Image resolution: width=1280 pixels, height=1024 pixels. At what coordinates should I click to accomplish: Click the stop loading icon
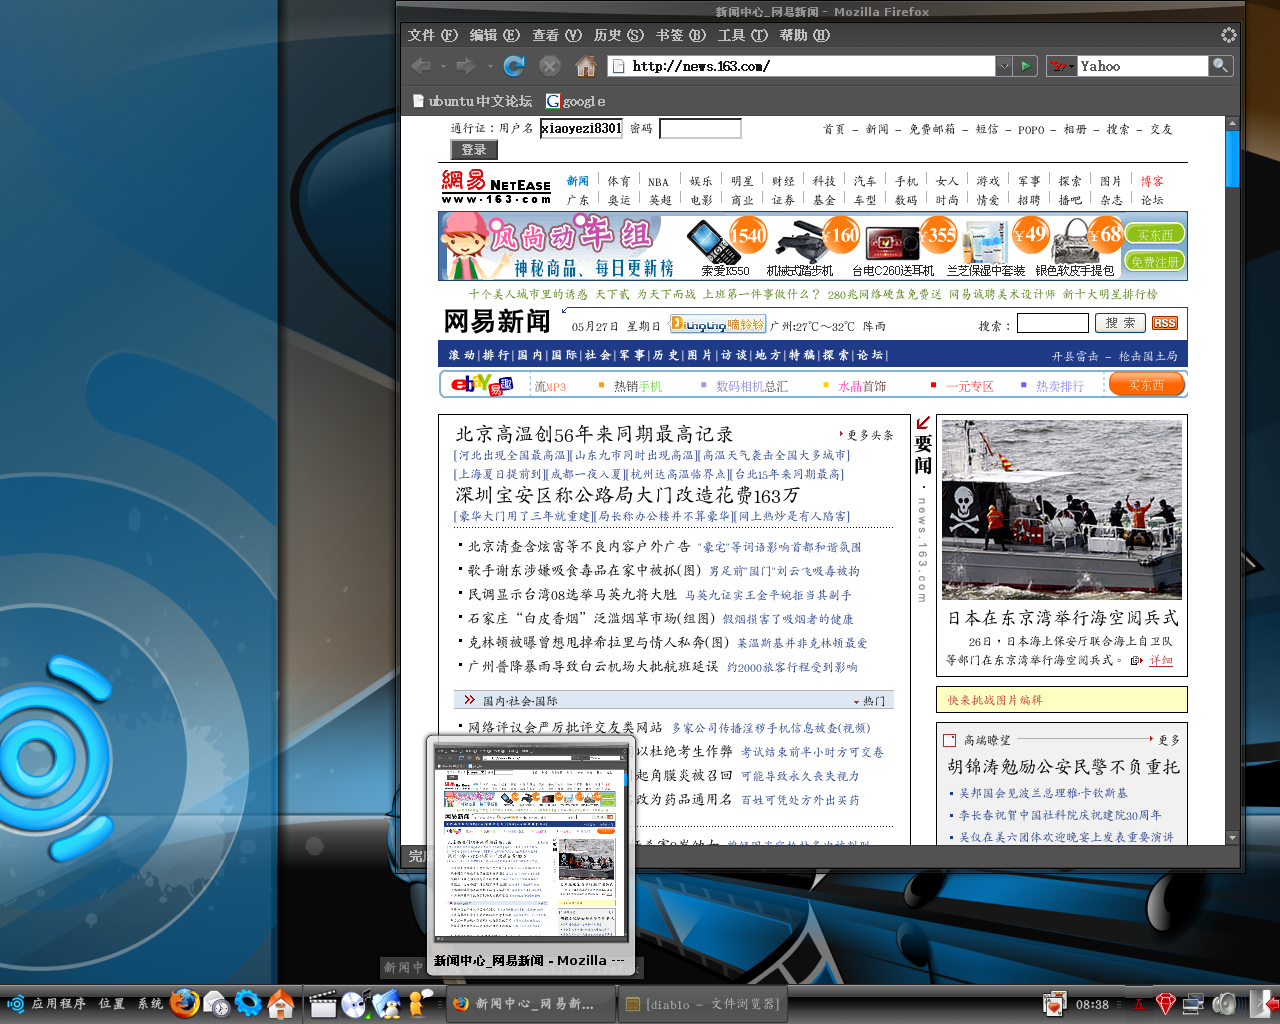550,66
